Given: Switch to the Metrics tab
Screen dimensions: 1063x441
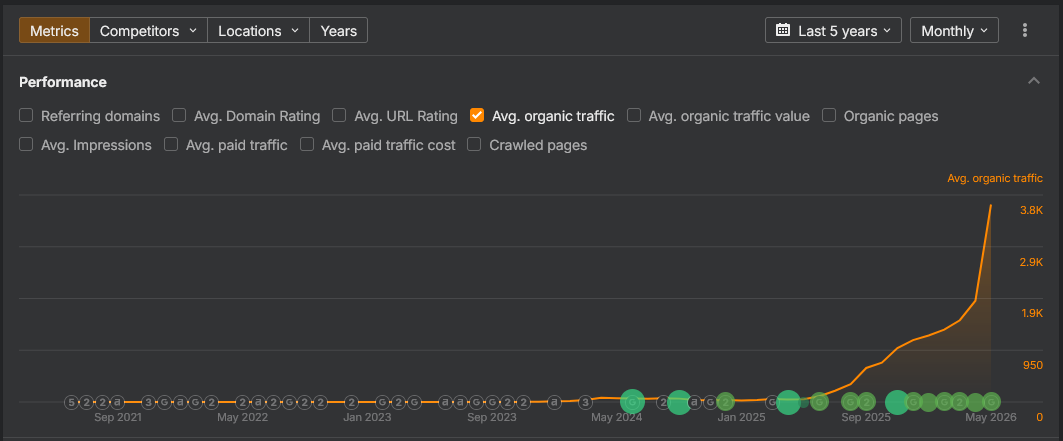Looking at the screenshot, I should pos(54,30).
